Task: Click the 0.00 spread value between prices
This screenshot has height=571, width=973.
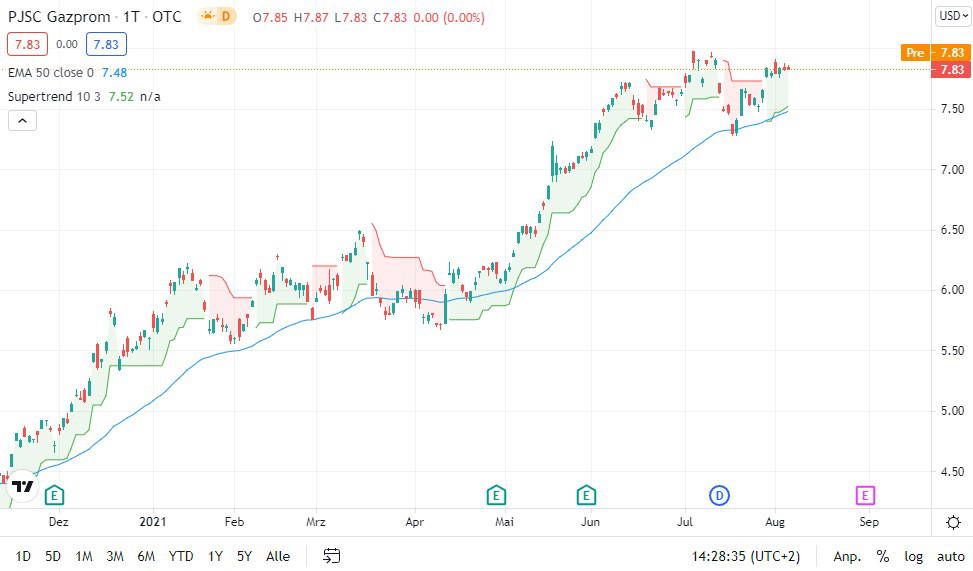Action: pyautogui.click(x=67, y=44)
